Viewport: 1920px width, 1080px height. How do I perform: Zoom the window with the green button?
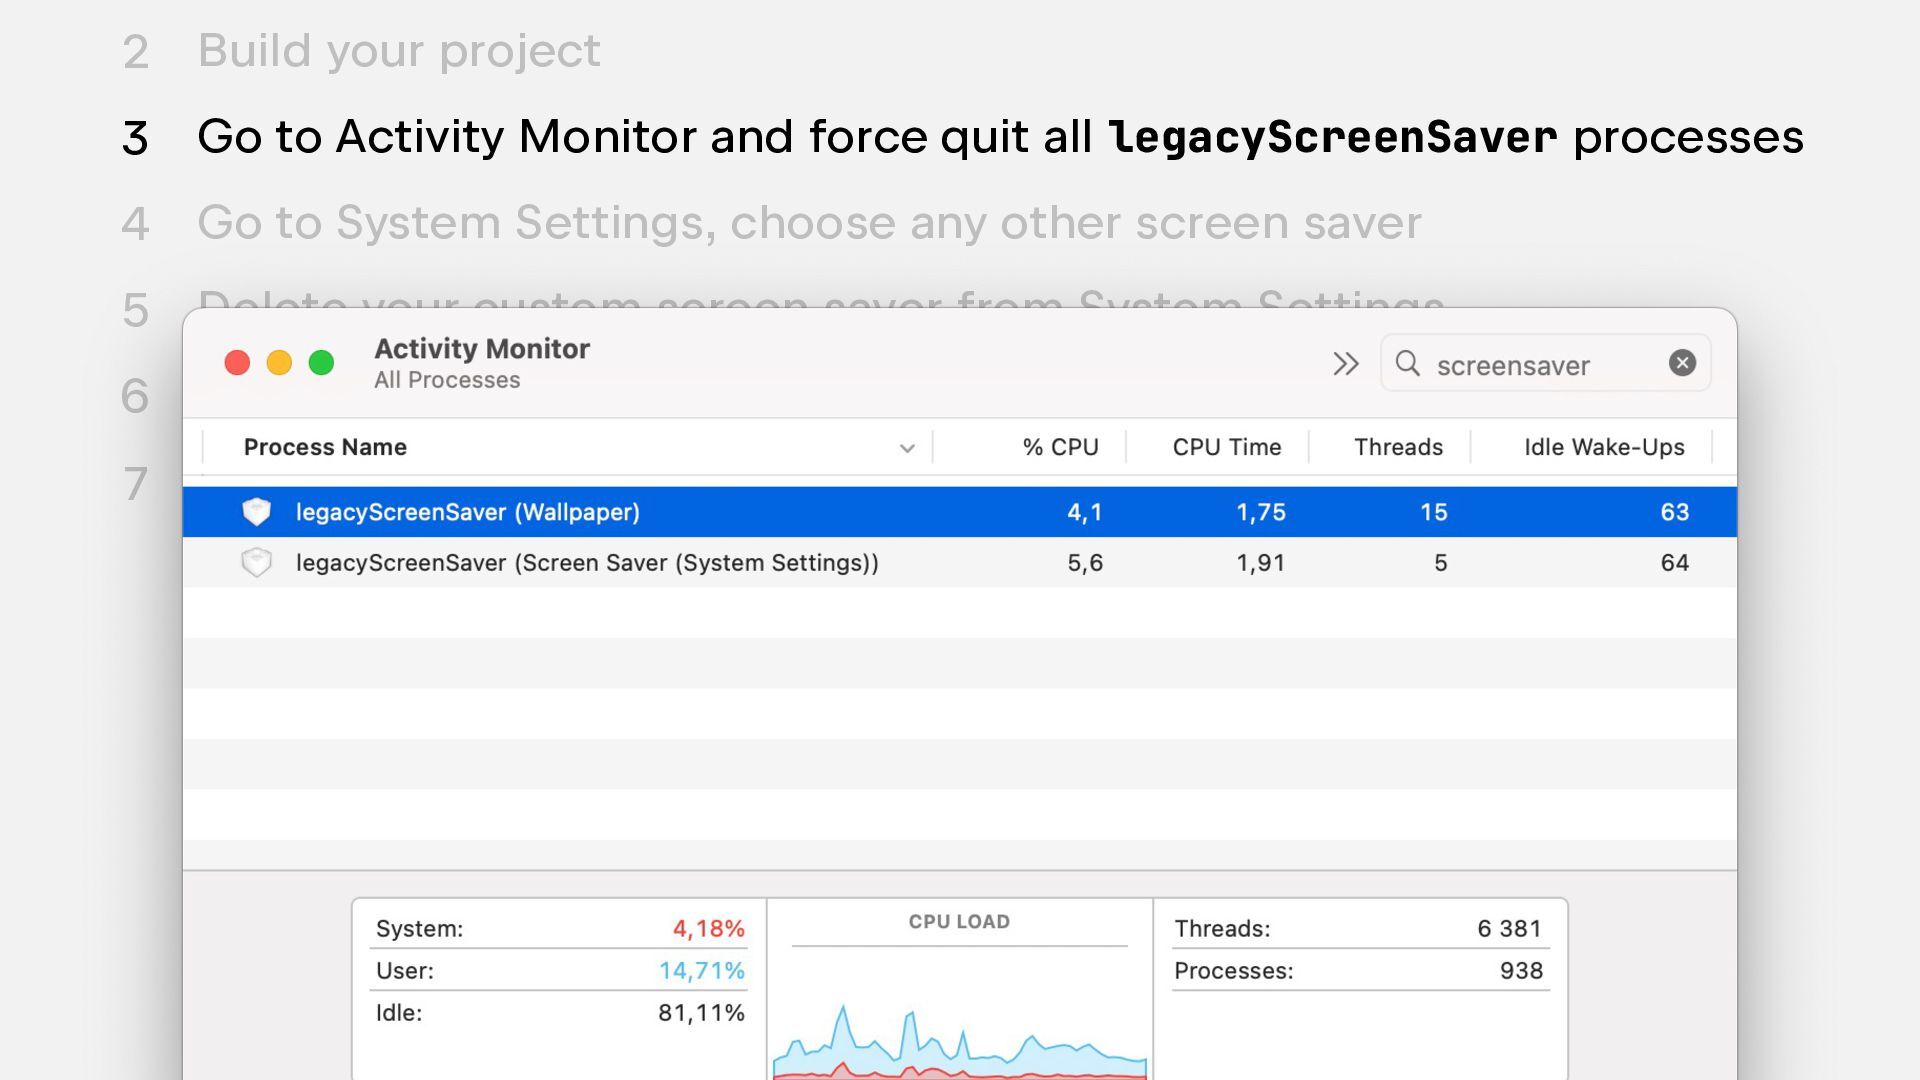(321, 362)
